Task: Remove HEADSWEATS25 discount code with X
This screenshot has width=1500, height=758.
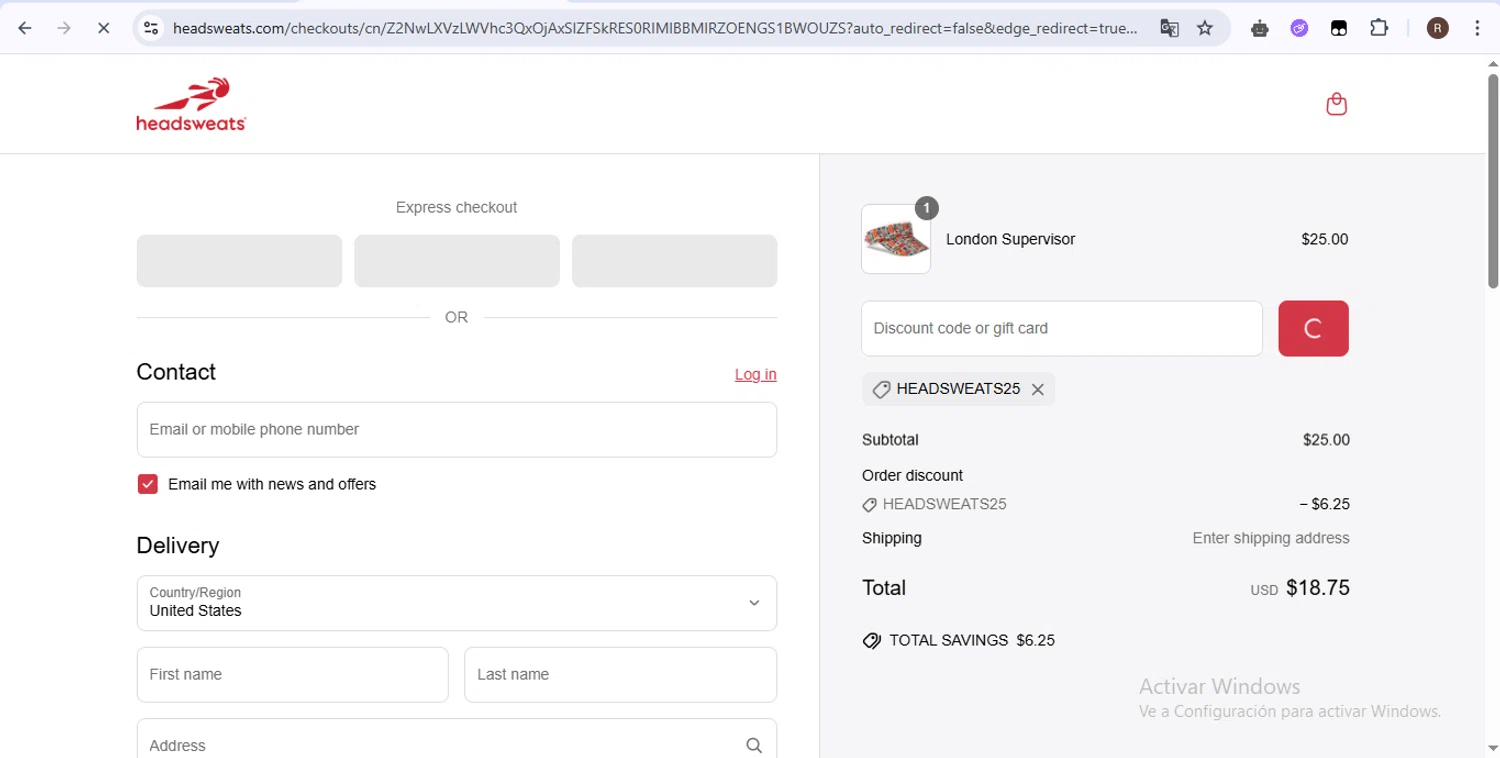Action: click(1038, 390)
